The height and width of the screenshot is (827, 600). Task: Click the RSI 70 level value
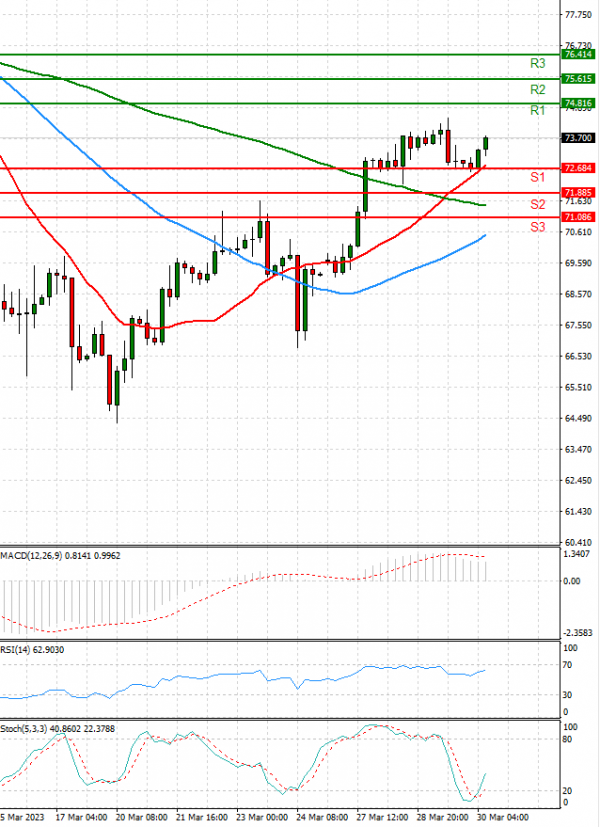[567, 665]
